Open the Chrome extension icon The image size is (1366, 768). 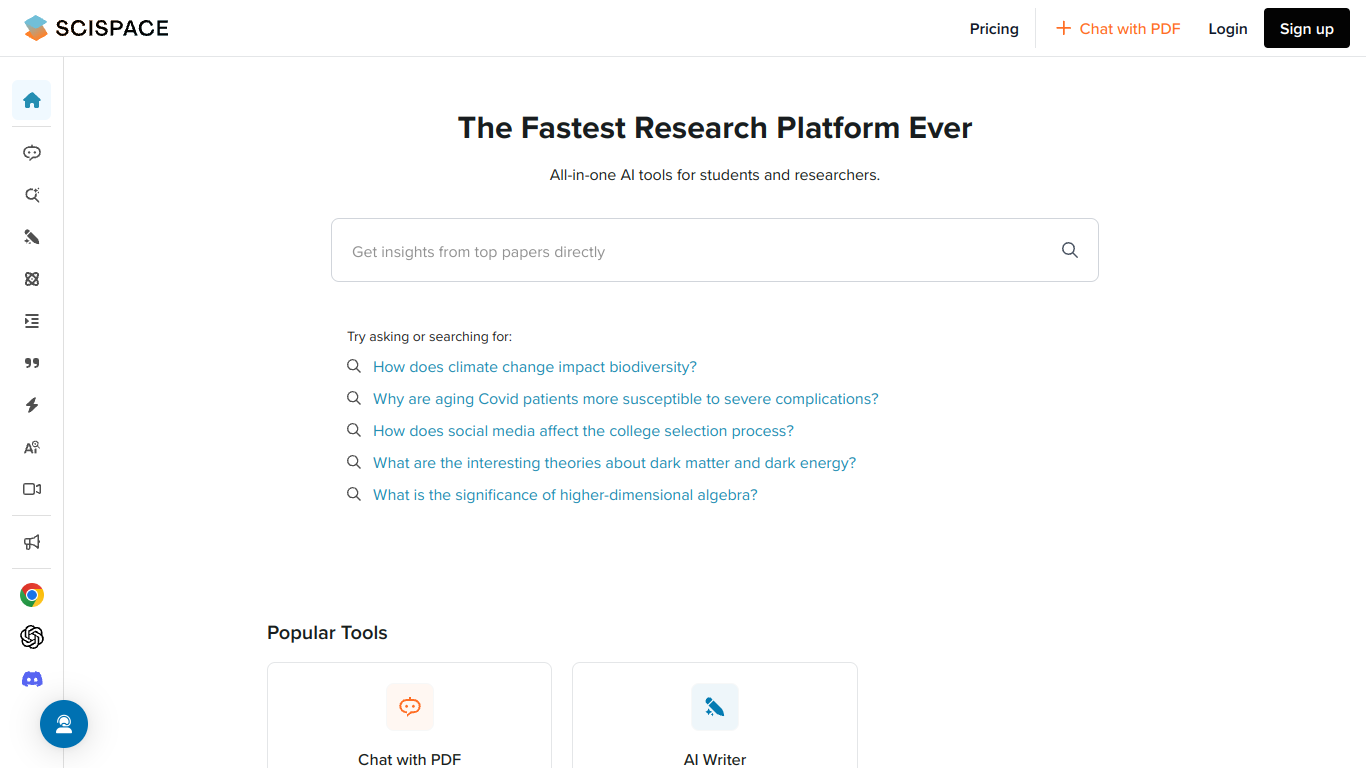click(x=32, y=595)
